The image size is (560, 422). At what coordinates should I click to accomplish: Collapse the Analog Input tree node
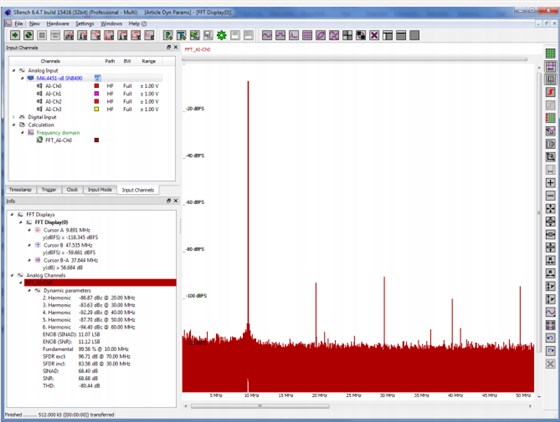[x=14, y=71]
